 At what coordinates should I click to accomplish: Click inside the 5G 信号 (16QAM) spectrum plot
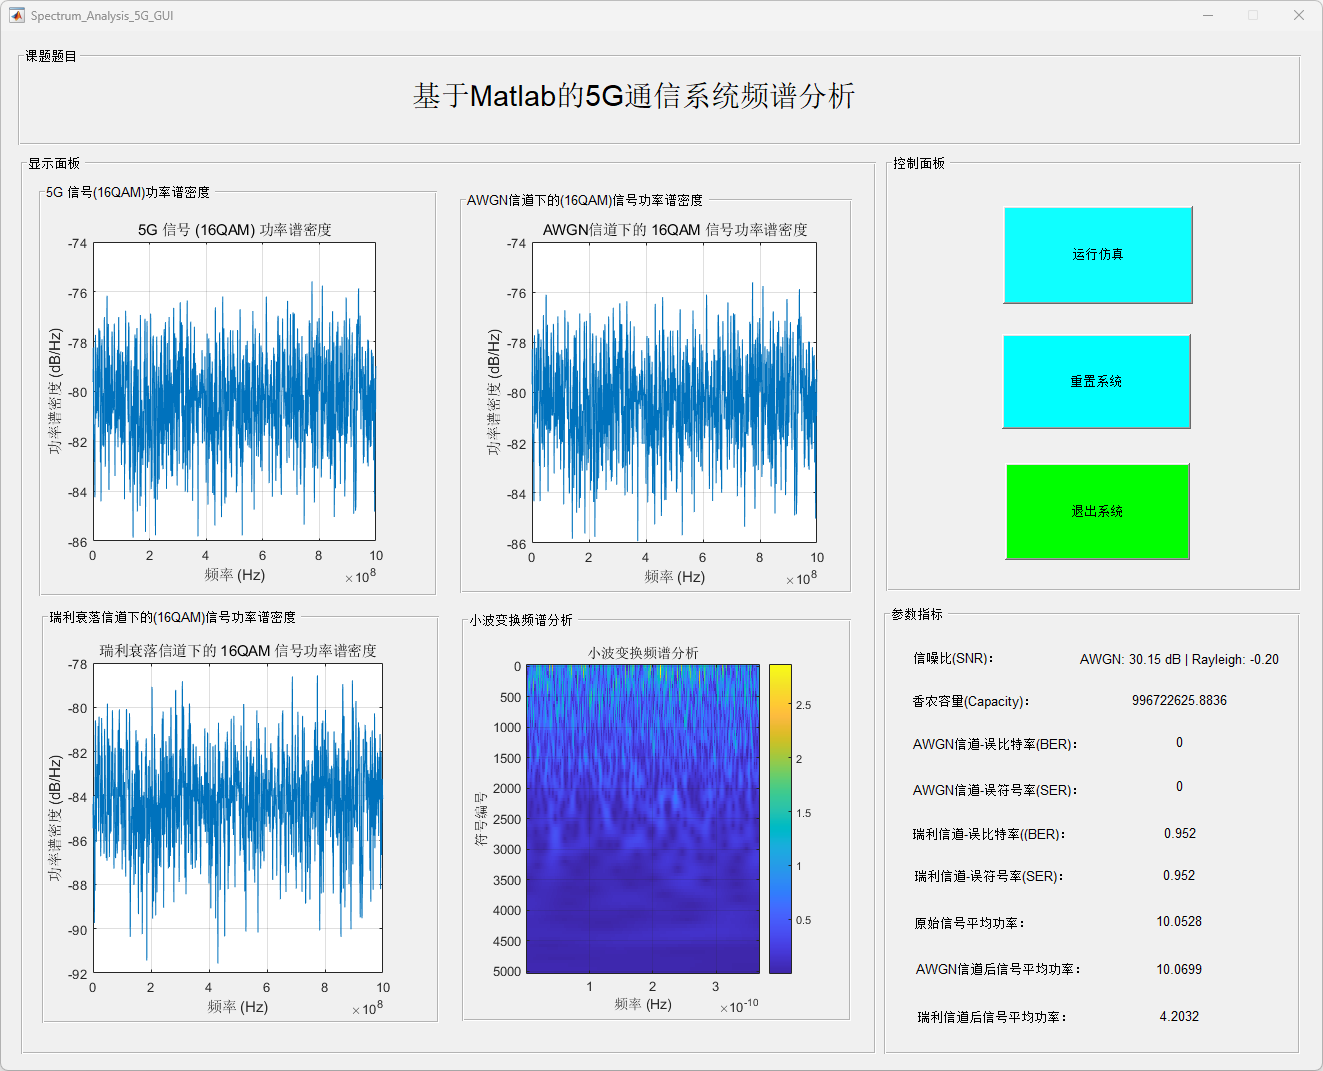coord(234,391)
